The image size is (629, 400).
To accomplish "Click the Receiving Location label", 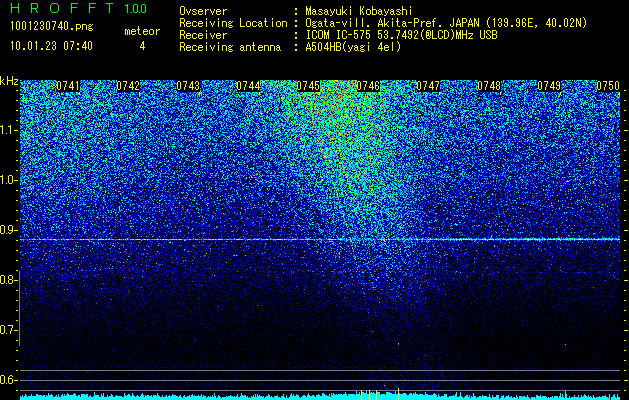I will 233,23.
